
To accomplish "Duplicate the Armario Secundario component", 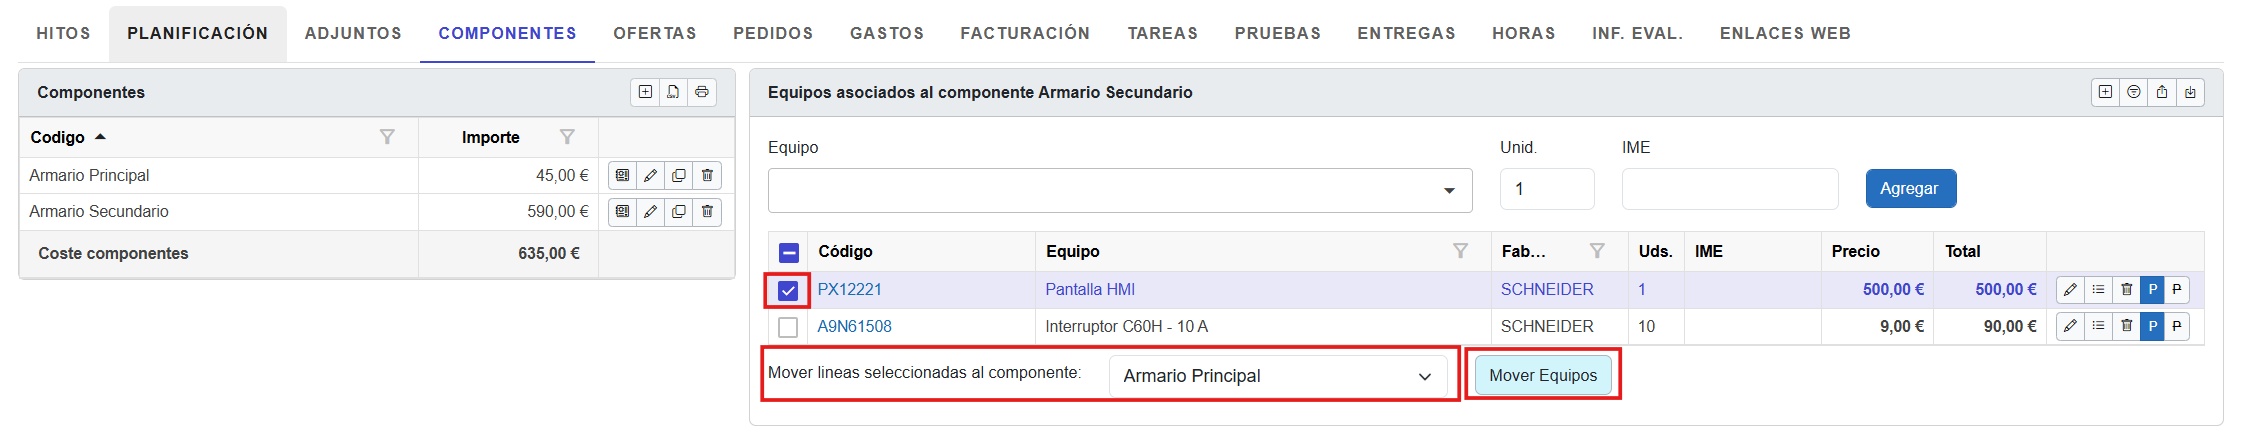I will point(679,212).
